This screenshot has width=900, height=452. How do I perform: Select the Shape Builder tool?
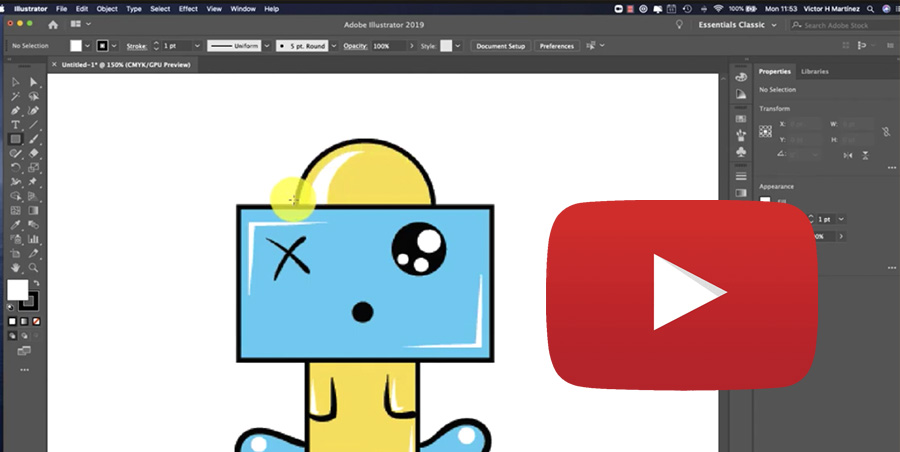click(x=15, y=196)
